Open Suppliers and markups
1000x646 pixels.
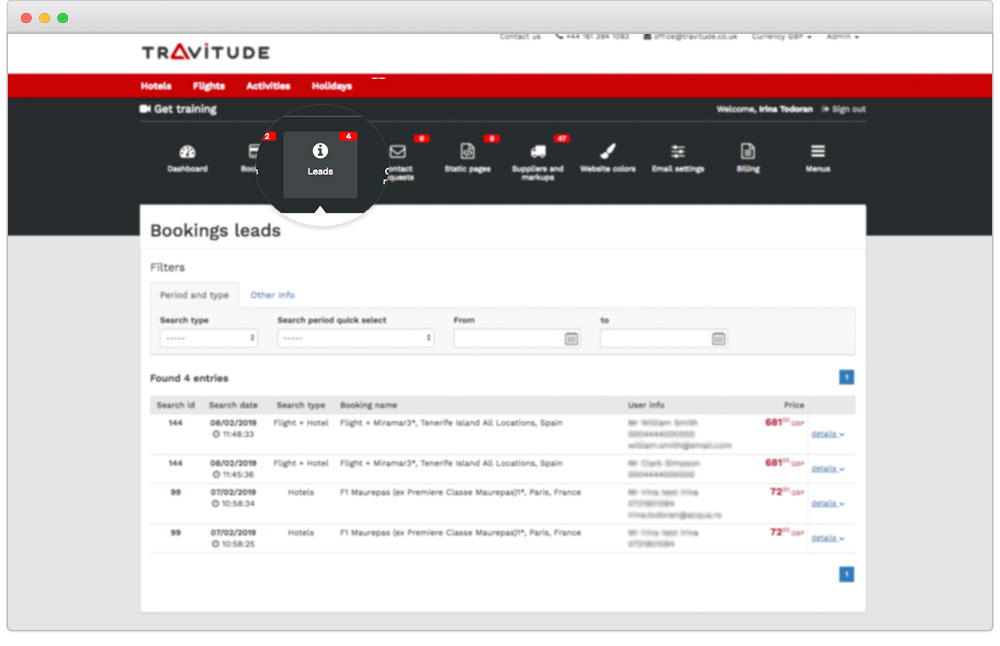[538, 160]
